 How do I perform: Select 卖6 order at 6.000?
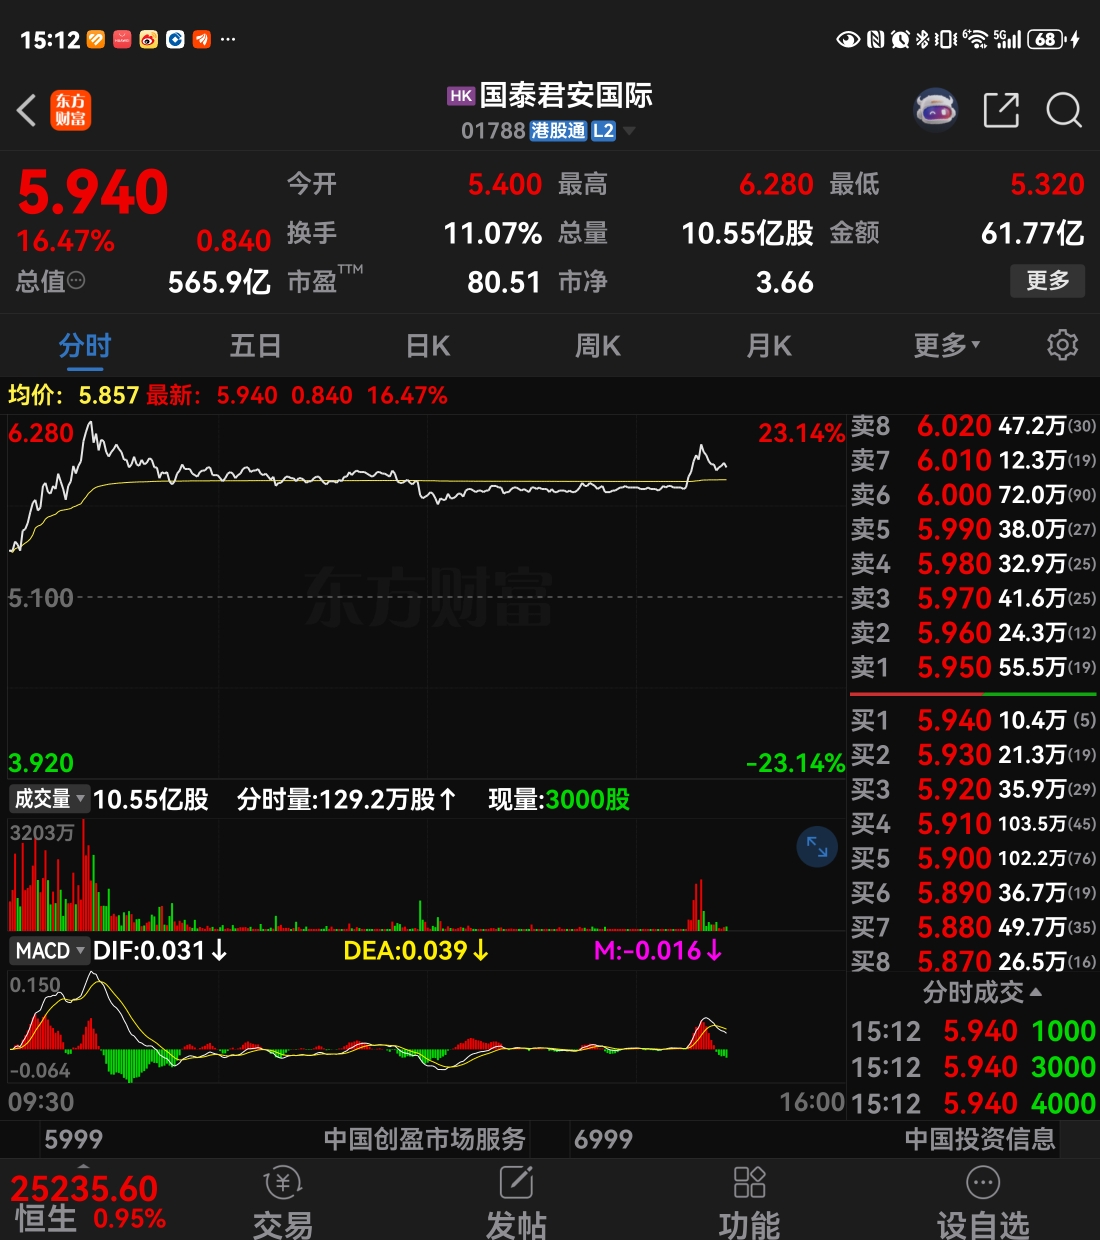pos(973,494)
